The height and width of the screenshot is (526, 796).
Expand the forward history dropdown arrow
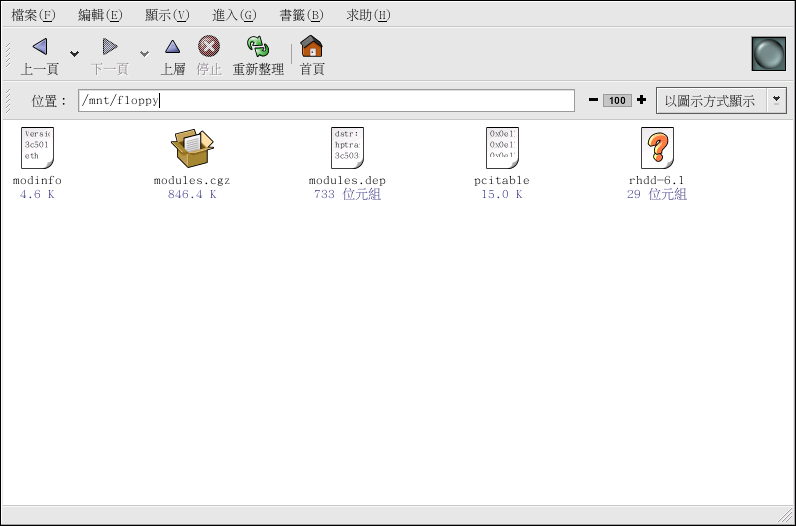pyautogui.click(x=144, y=53)
